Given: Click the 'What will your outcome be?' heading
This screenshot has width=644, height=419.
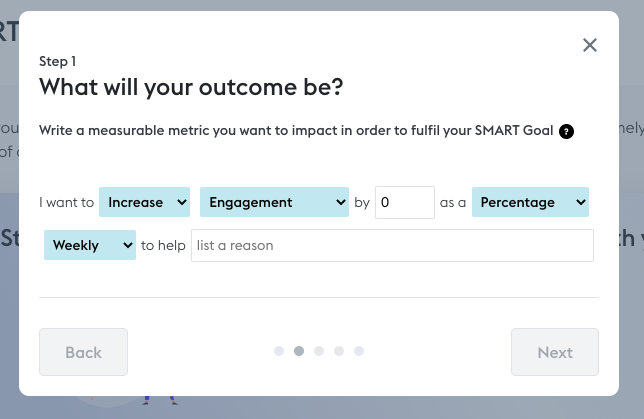Looking at the screenshot, I should point(191,87).
